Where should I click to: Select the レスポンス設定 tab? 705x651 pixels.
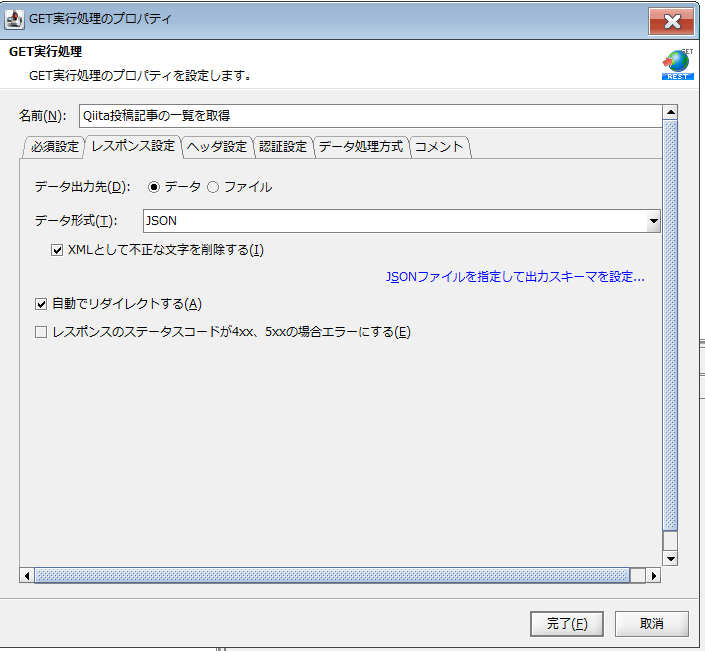point(133,146)
